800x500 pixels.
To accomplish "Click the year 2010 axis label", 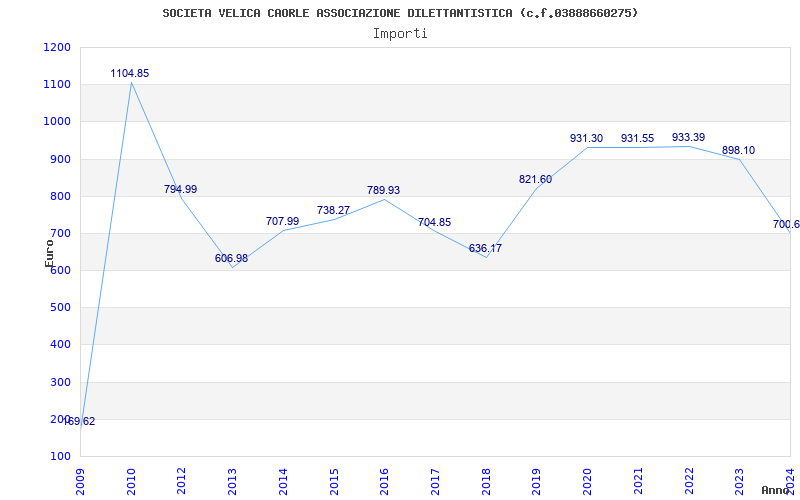I will 131,481.
